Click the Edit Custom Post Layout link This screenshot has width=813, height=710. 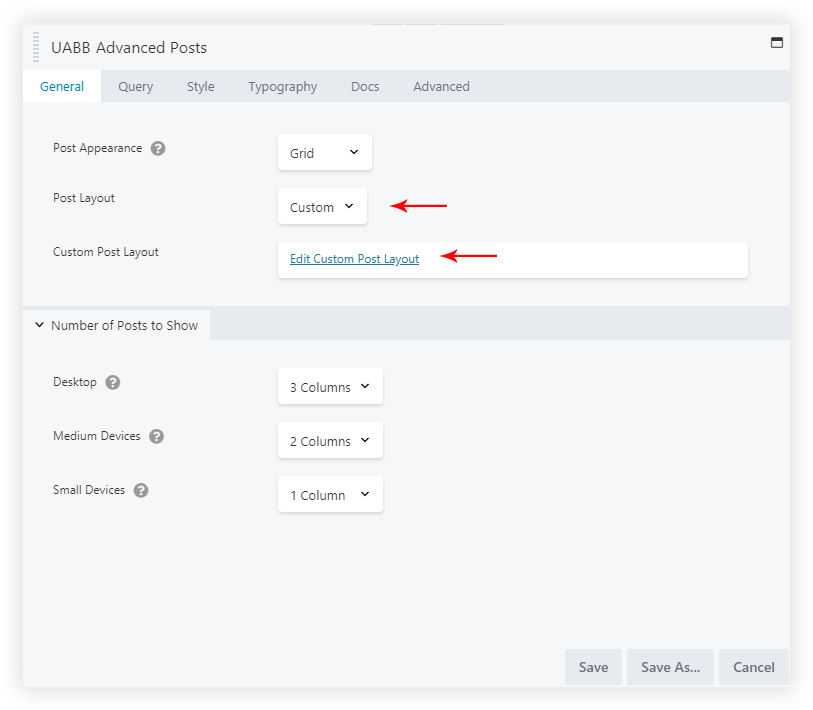(354, 259)
